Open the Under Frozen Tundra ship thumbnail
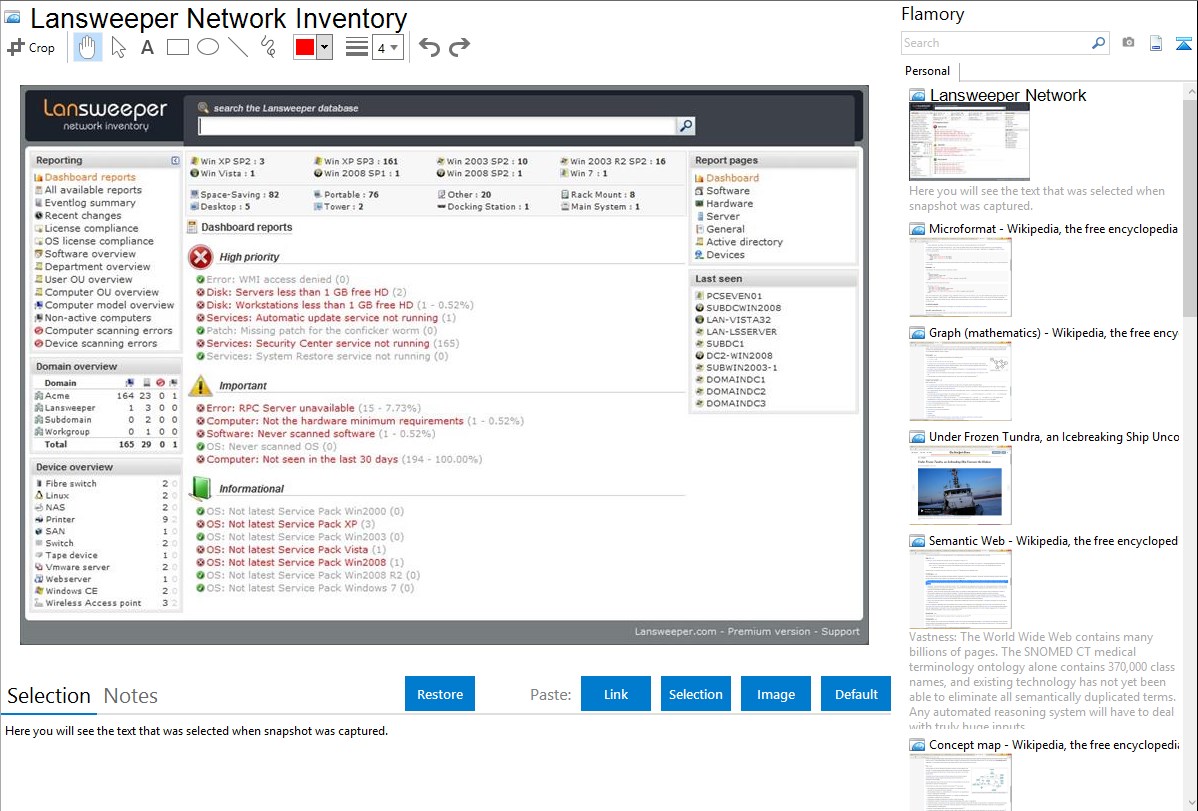The image size is (1198, 811). 960,485
